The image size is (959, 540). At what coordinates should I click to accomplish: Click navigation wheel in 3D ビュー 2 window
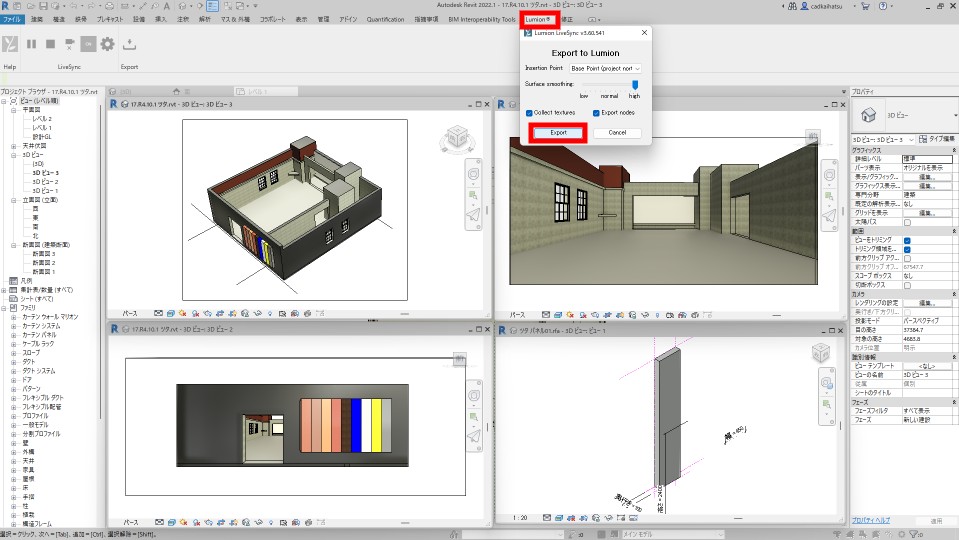473,396
